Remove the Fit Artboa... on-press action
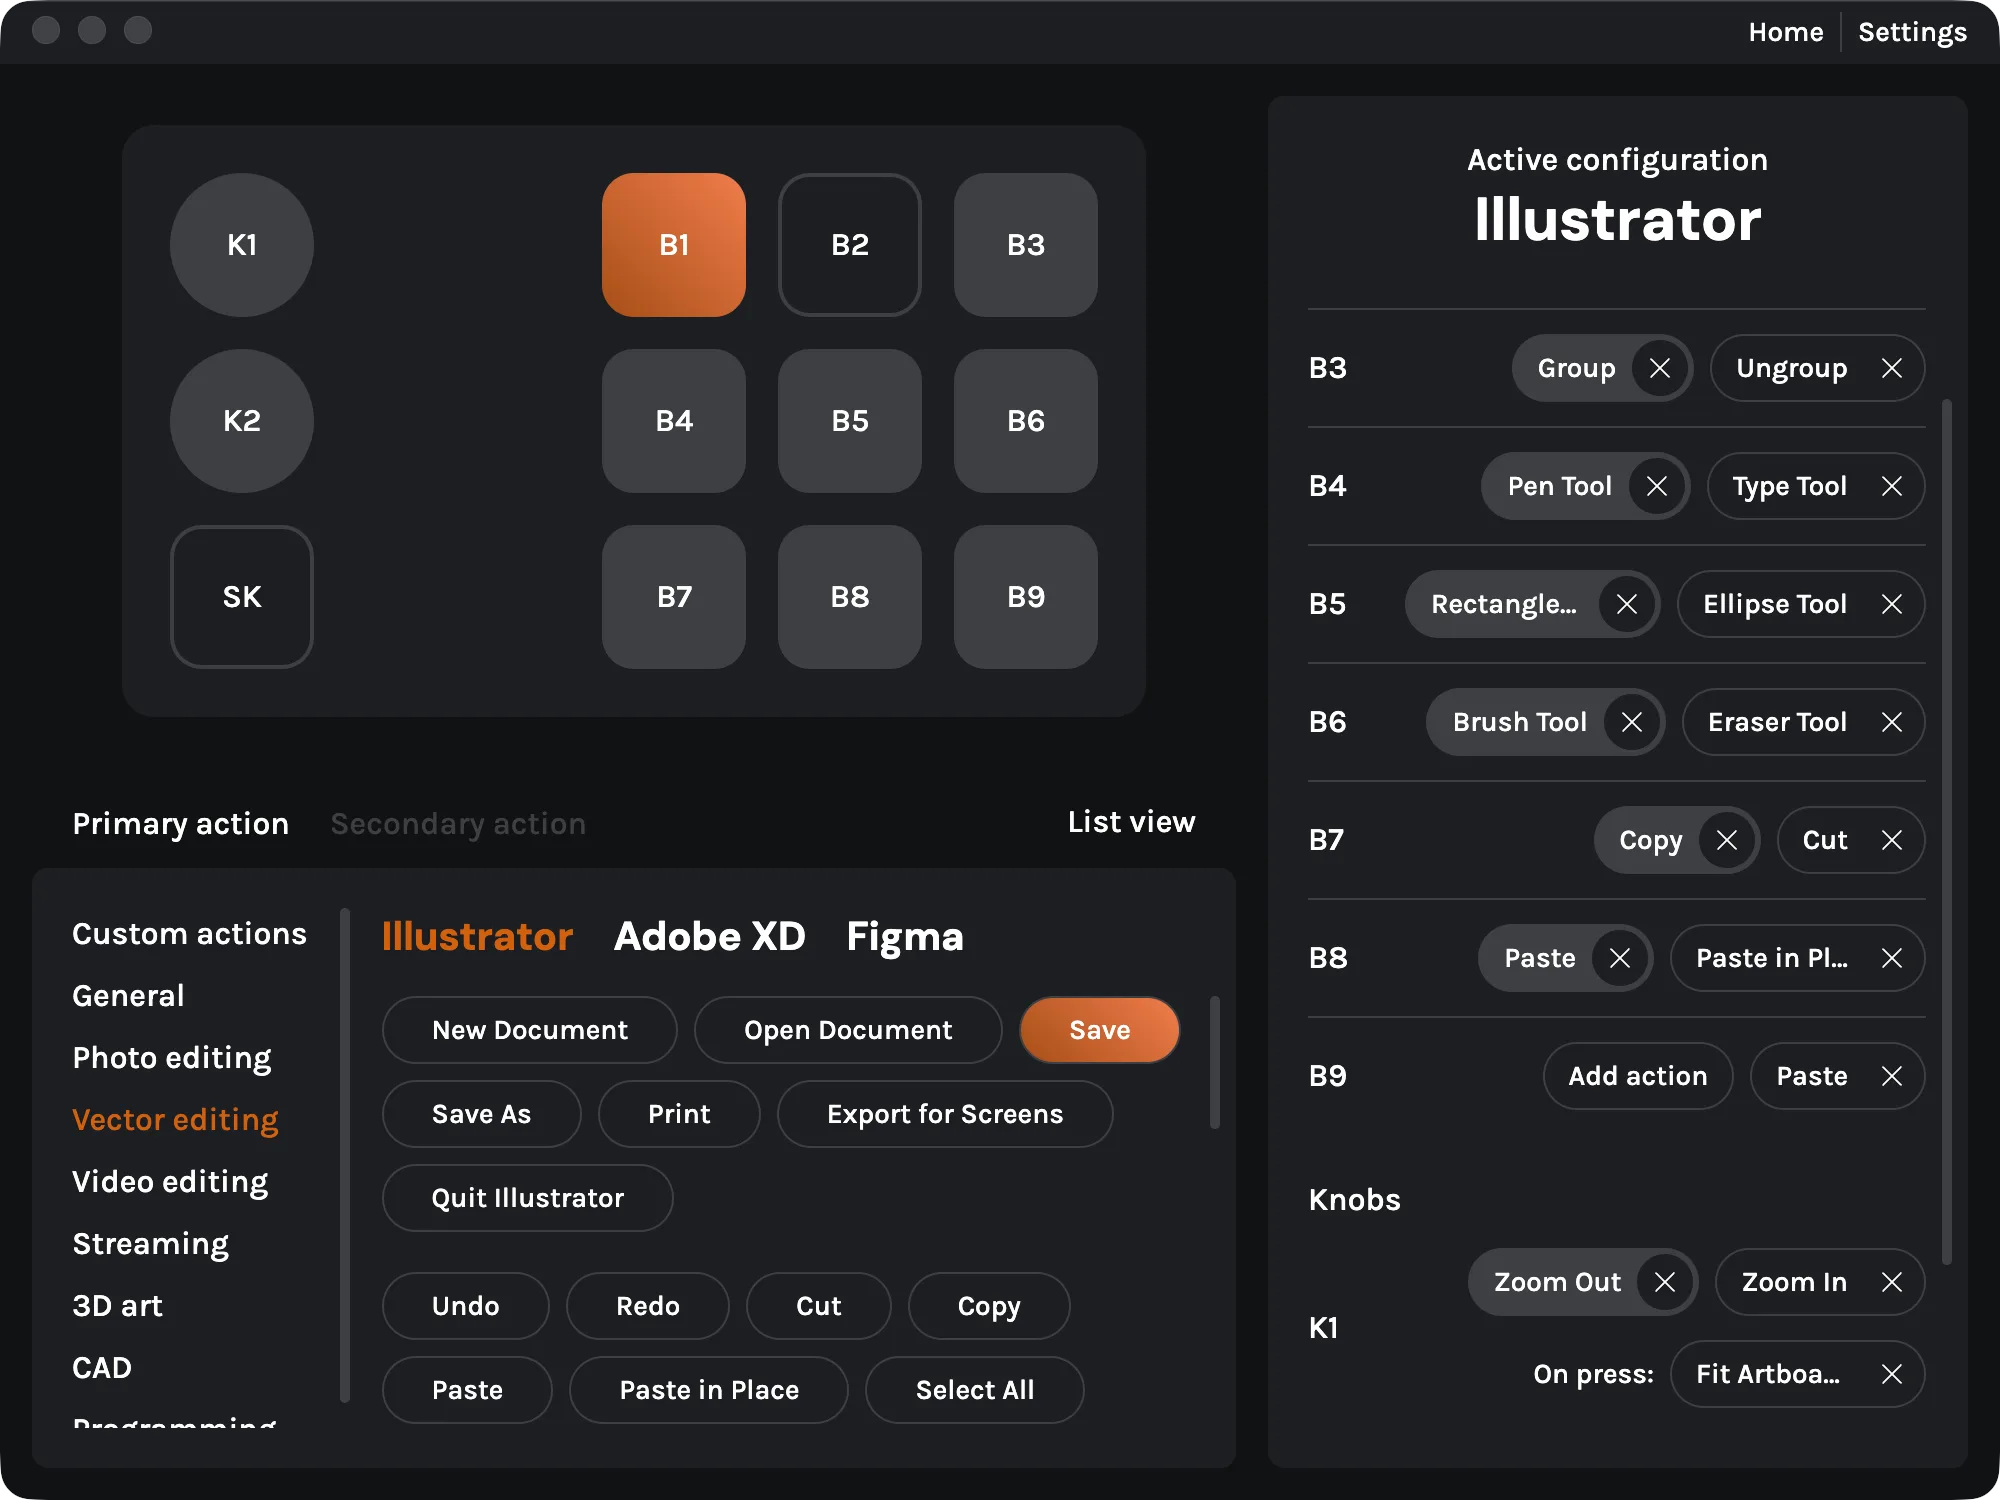The height and width of the screenshot is (1500, 2000). click(x=1891, y=1374)
